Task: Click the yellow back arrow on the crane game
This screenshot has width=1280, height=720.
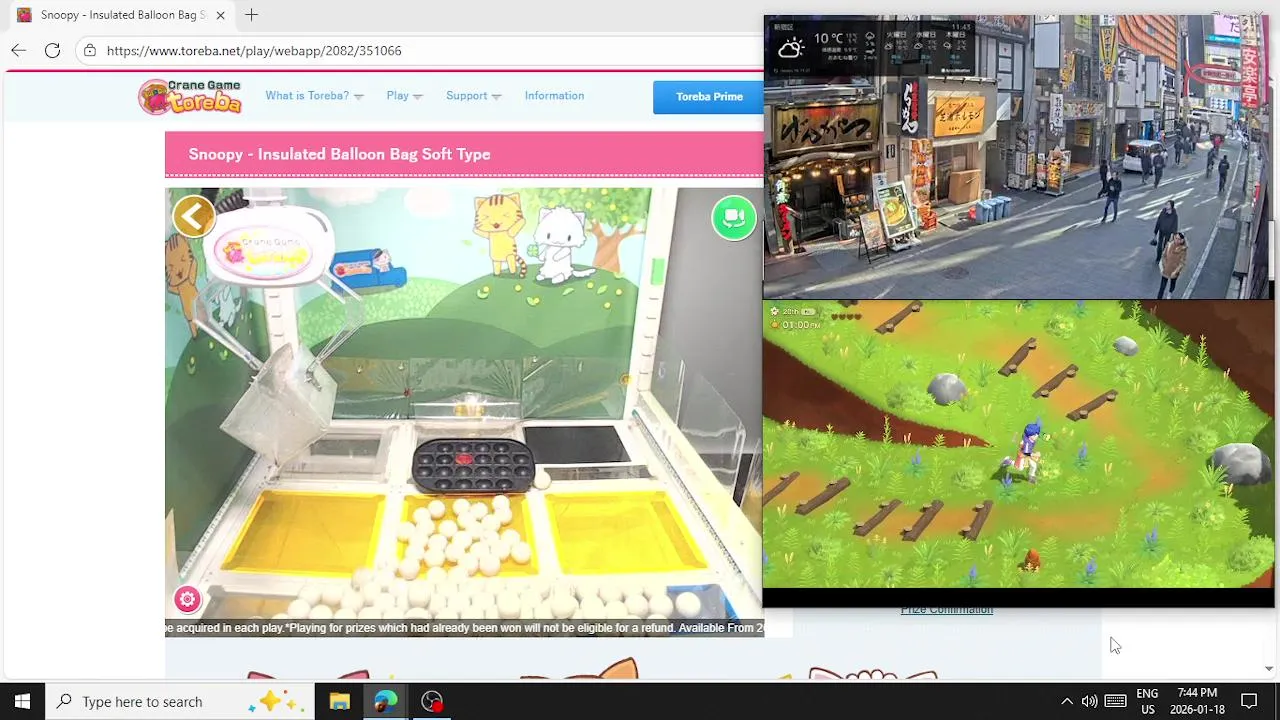Action: [194, 216]
